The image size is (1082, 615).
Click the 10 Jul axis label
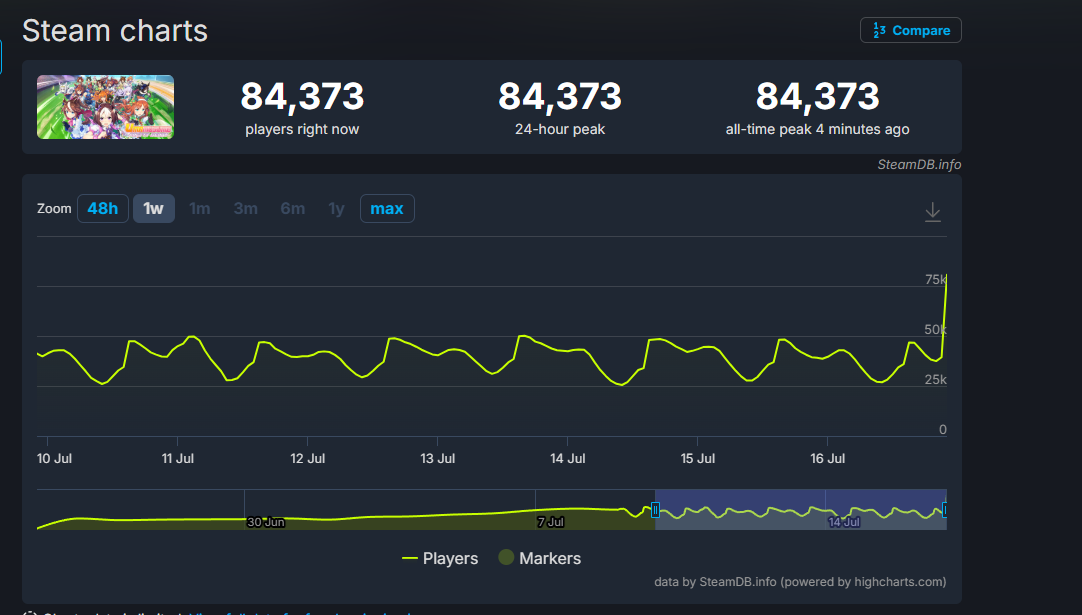tap(55, 458)
